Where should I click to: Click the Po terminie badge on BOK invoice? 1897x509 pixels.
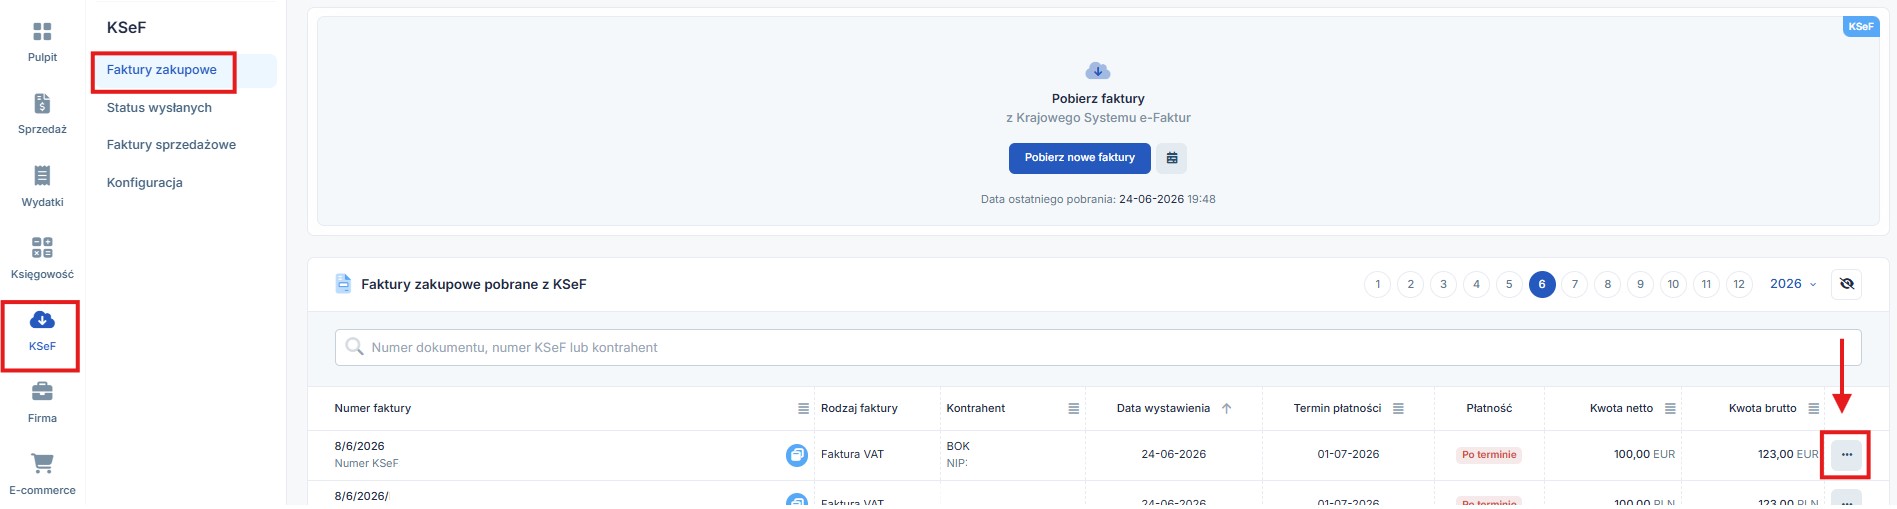click(1489, 455)
